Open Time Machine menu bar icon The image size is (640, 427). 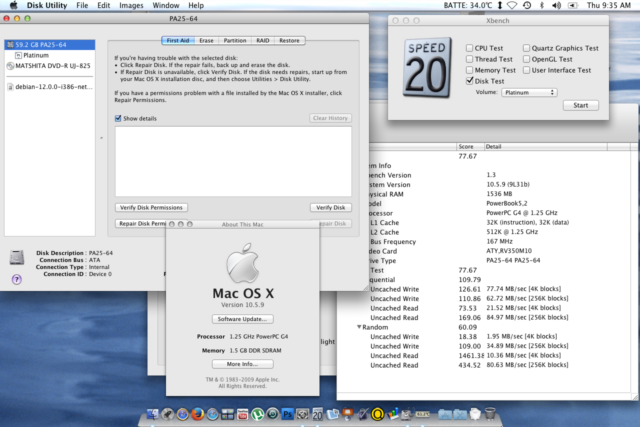(x=527, y=5)
